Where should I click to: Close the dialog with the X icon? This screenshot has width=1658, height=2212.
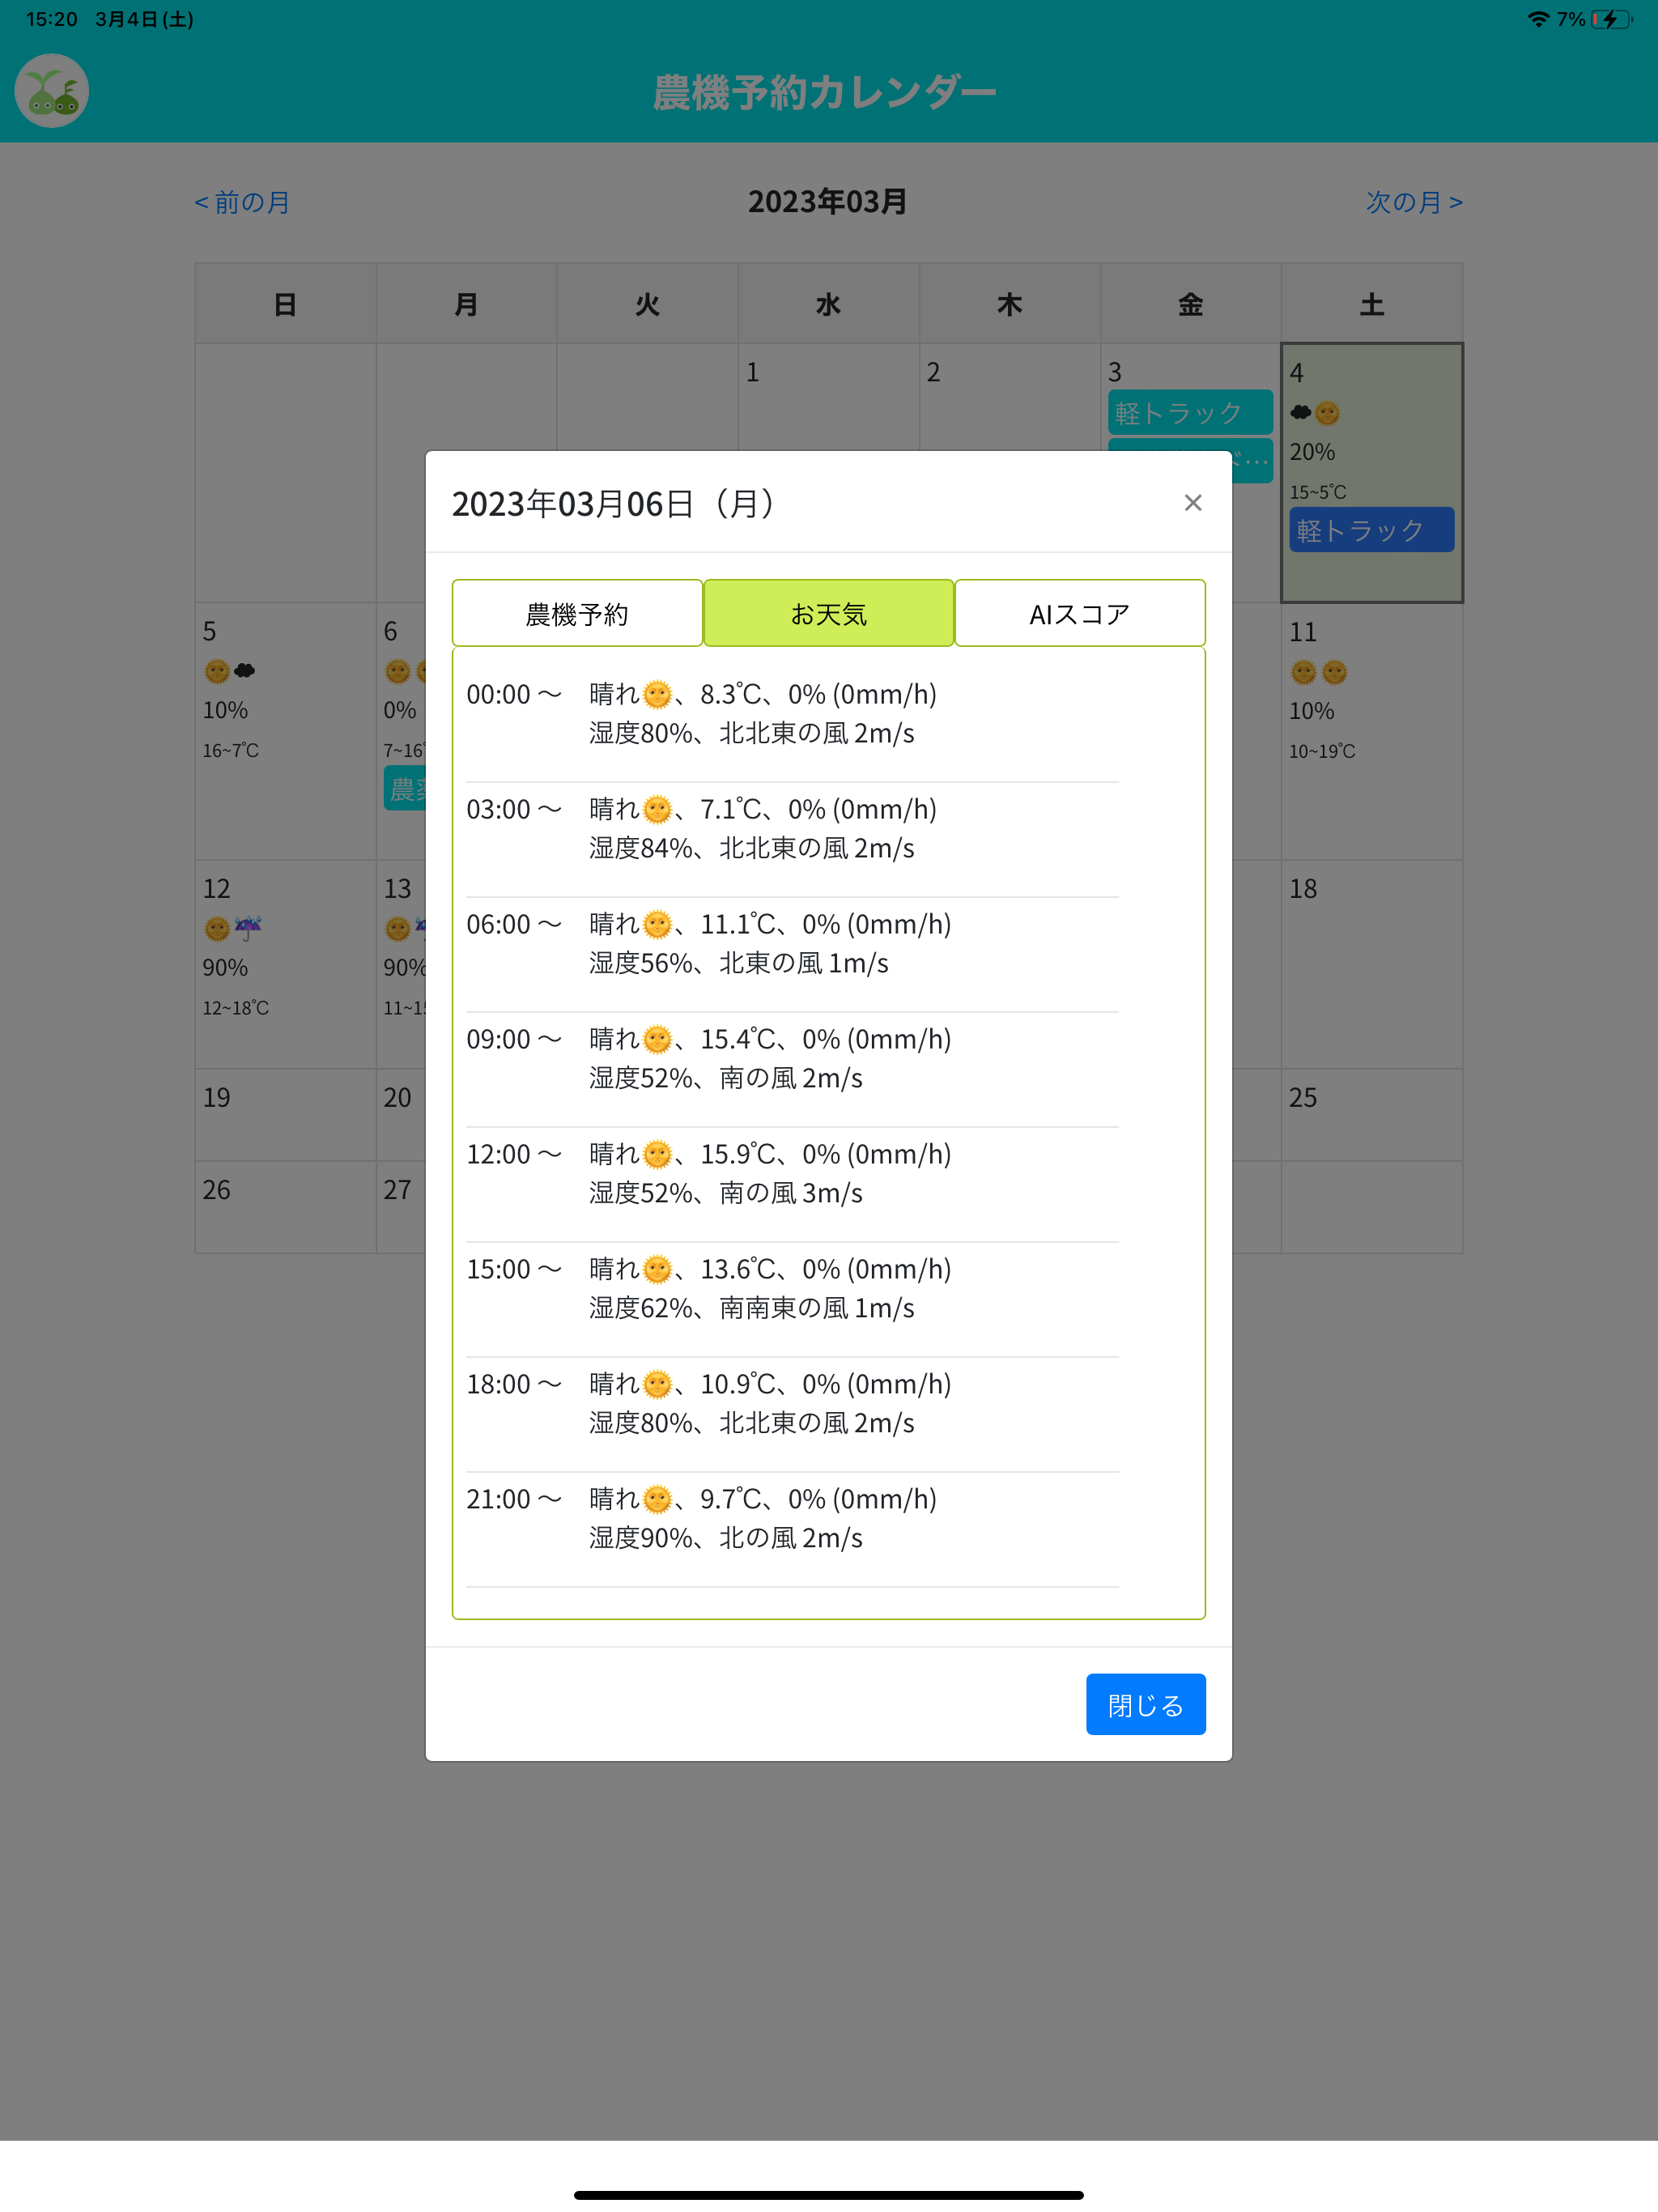click(1192, 503)
